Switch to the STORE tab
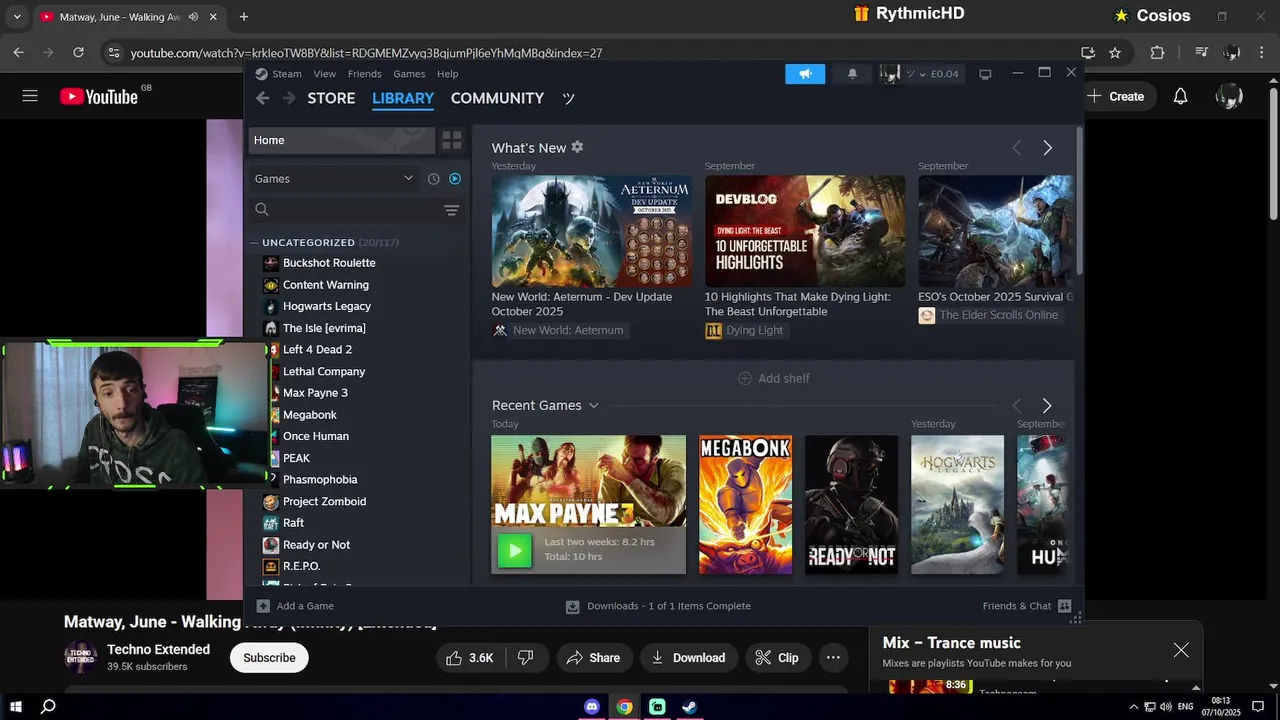This screenshot has width=1280, height=720. 331,98
